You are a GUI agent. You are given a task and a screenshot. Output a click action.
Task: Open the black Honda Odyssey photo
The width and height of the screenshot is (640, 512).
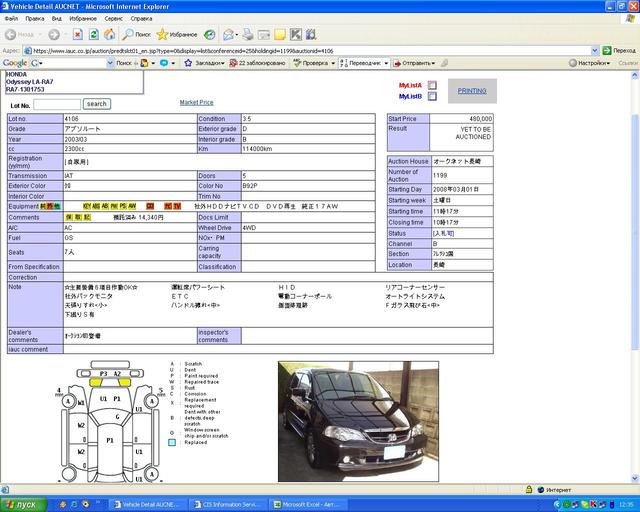pyautogui.click(x=358, y=421)
